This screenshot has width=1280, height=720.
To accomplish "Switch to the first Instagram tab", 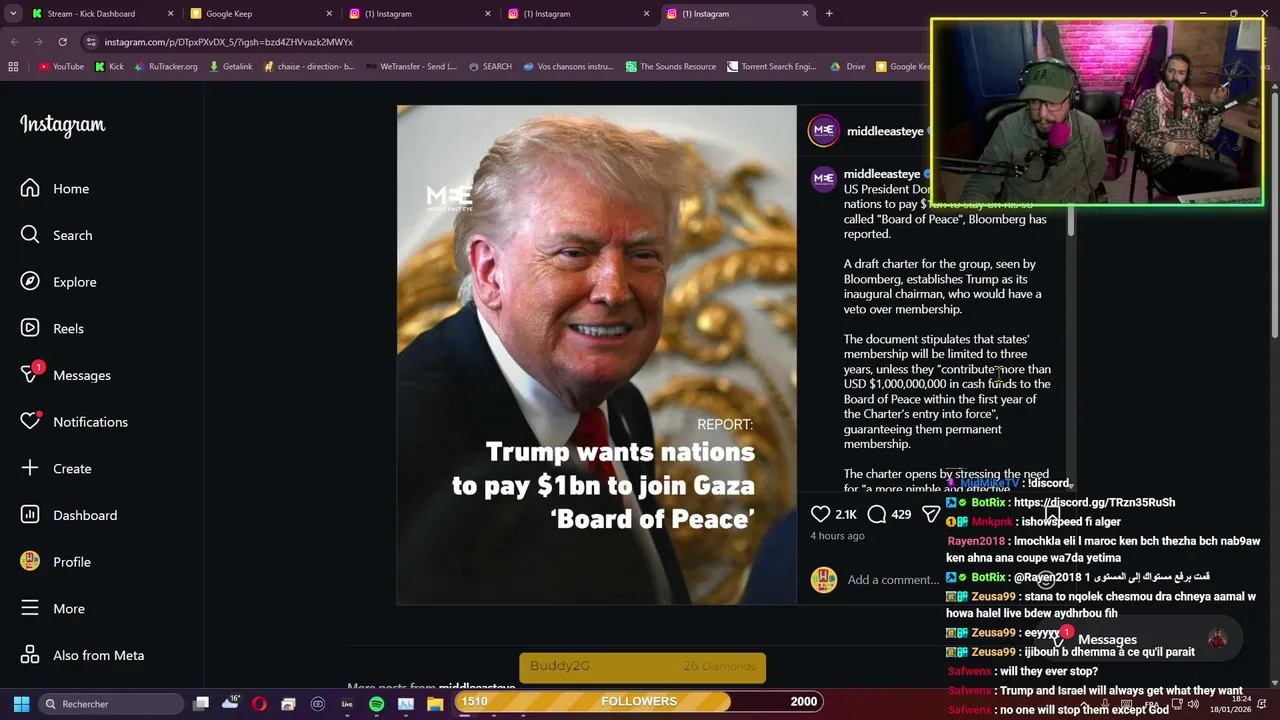I will tap(418, 14).
